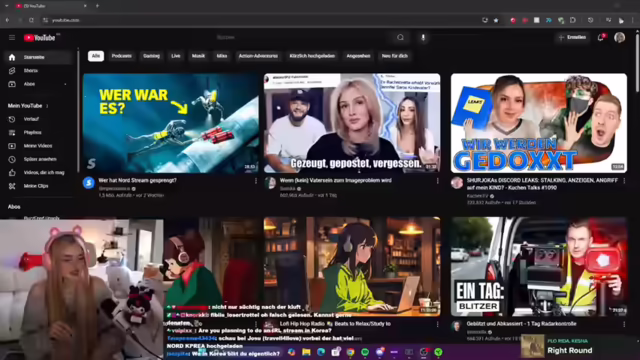Click the Erstellen create button
This screenshot has height=360, width=640.
tap(573, 38)
